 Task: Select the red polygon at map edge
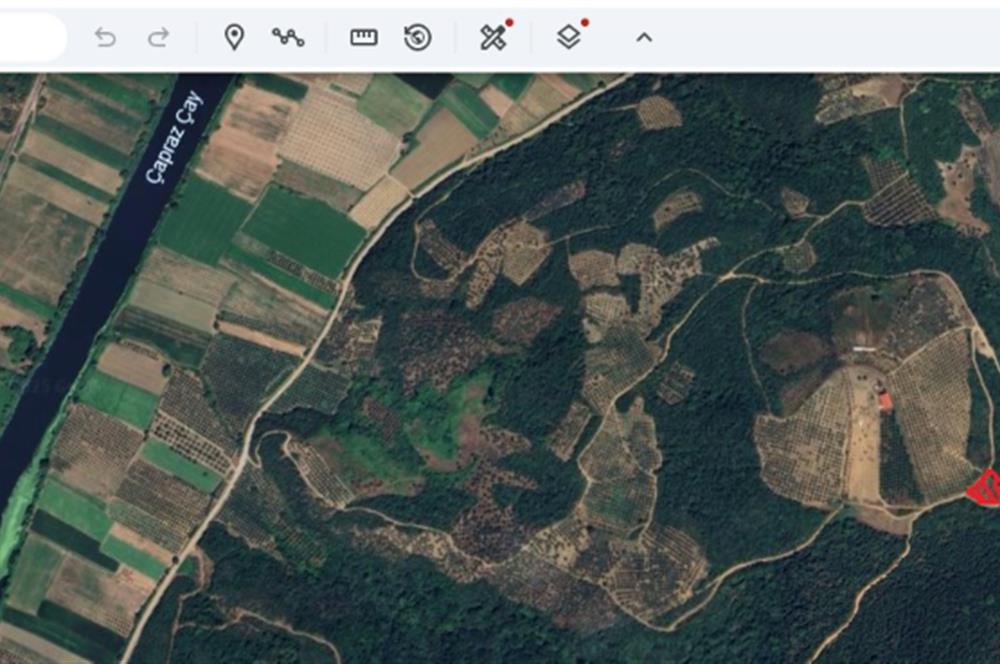pos(985,488)
